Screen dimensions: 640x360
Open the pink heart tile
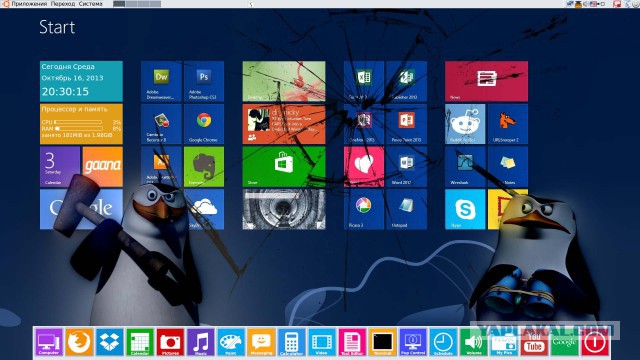point(364,167)
